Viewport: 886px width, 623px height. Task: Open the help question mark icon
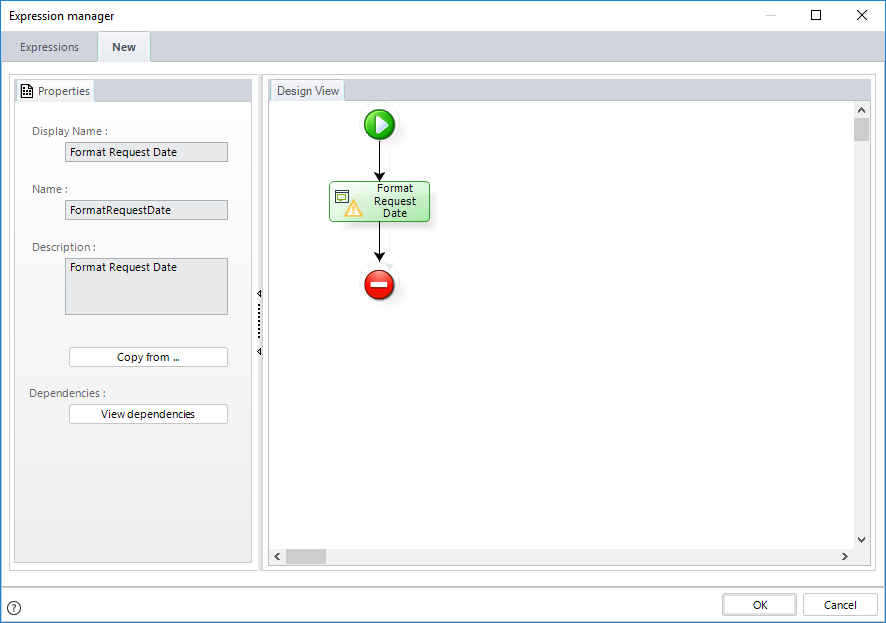pos(14,608)
